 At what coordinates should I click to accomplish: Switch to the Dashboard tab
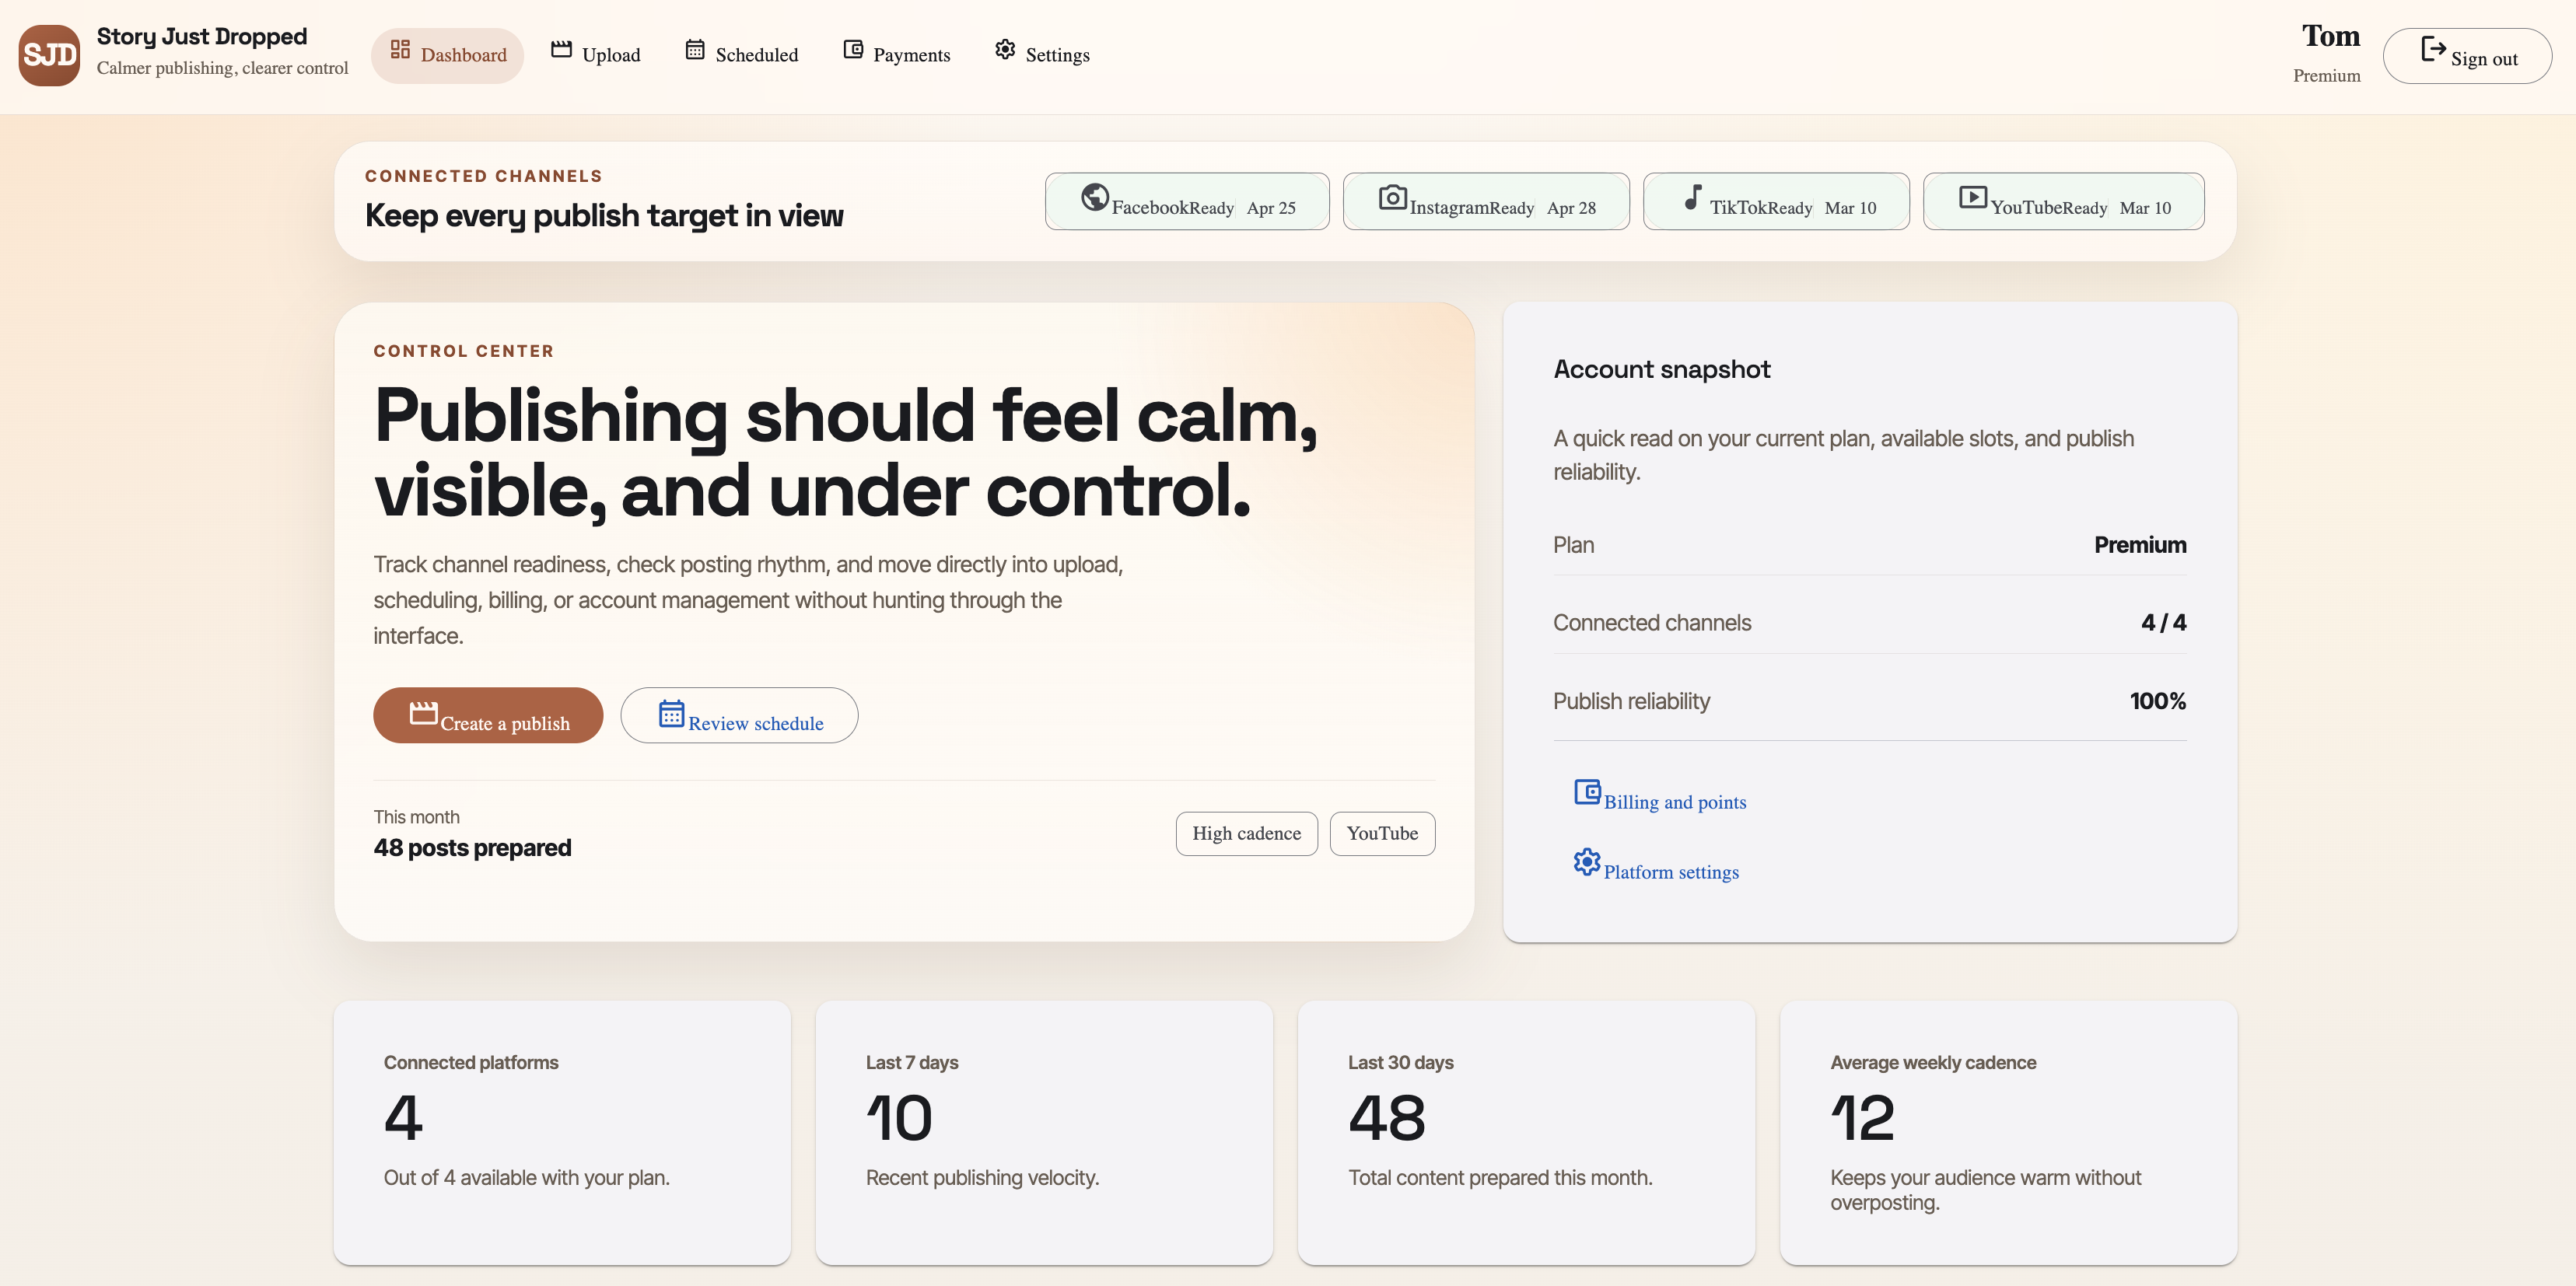[x=447, y=55]
